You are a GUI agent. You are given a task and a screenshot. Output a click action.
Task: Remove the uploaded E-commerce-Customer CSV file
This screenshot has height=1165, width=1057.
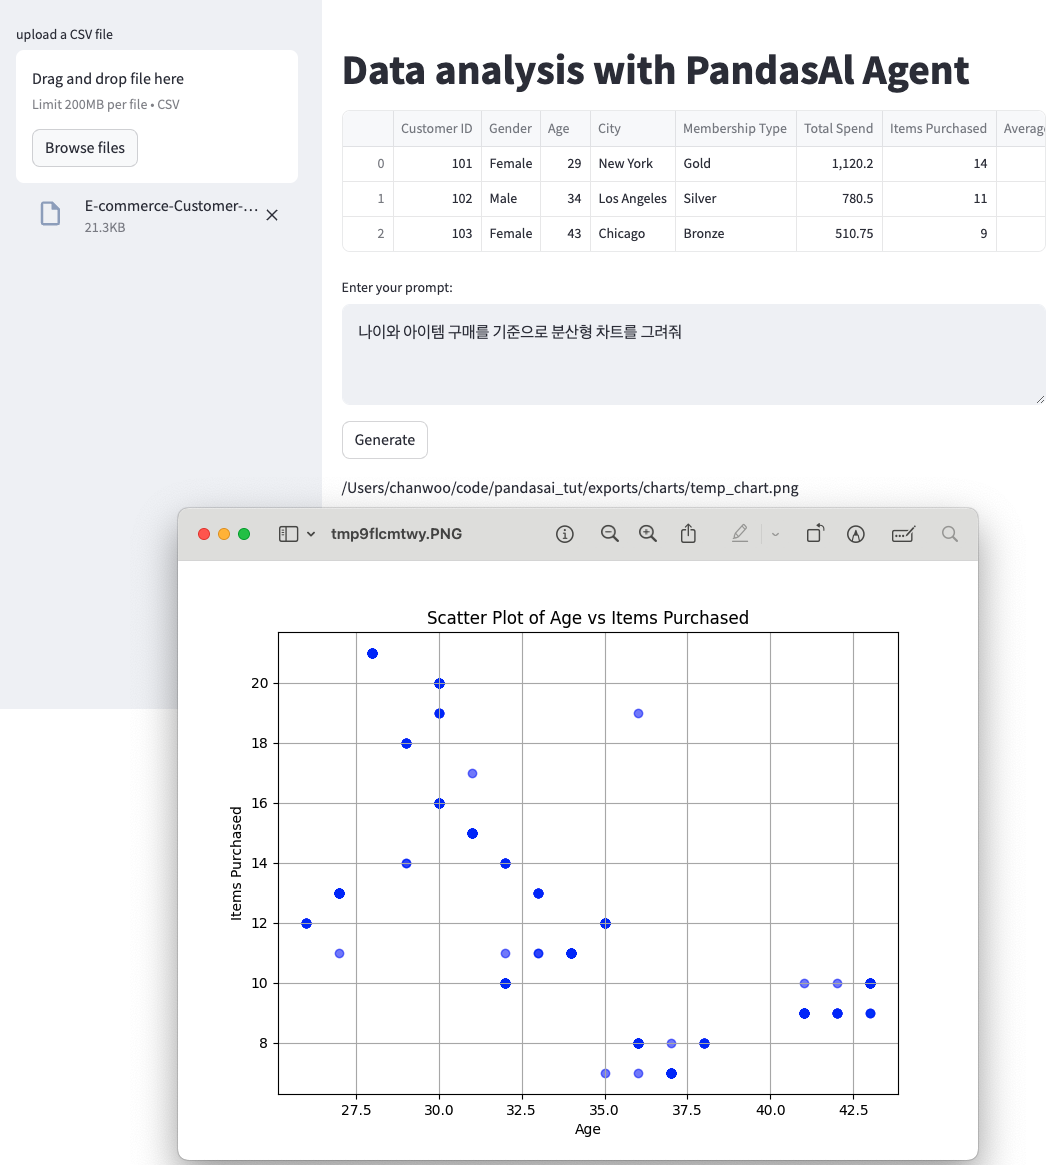coord(272,215)
